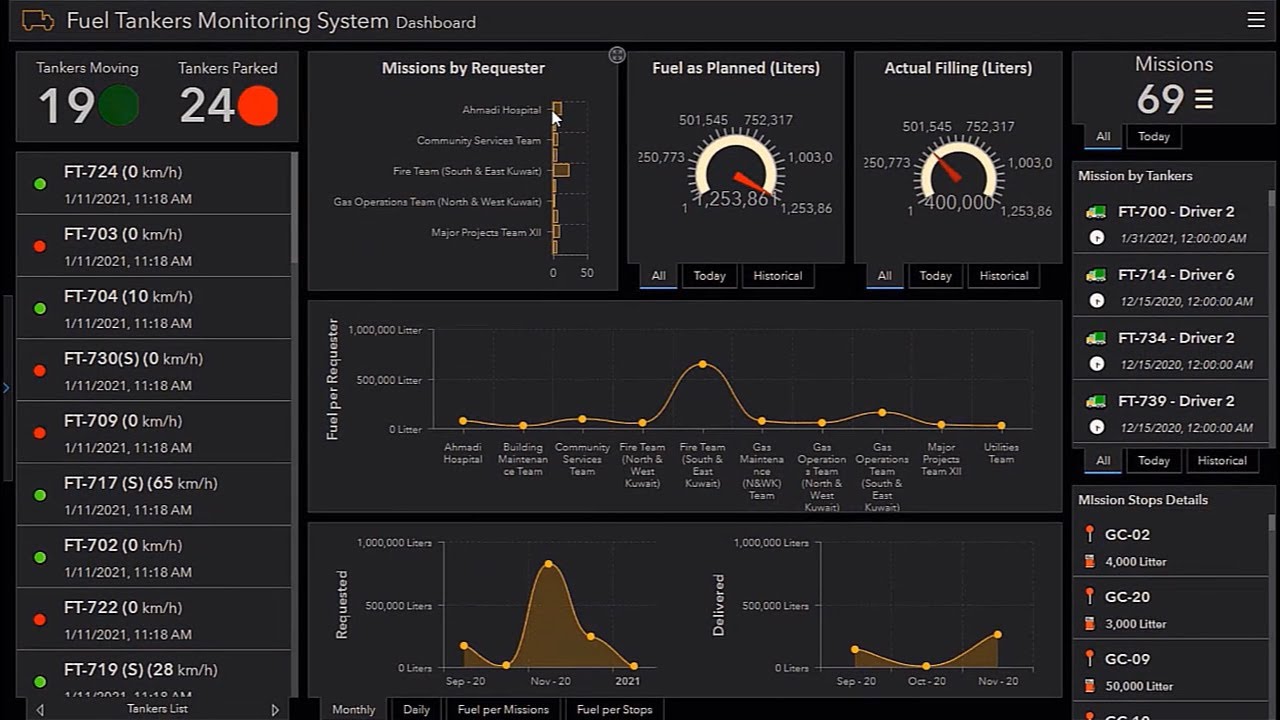Click the green Tankers Moving indicator
1280x720 pixels.
click(120, 106)
